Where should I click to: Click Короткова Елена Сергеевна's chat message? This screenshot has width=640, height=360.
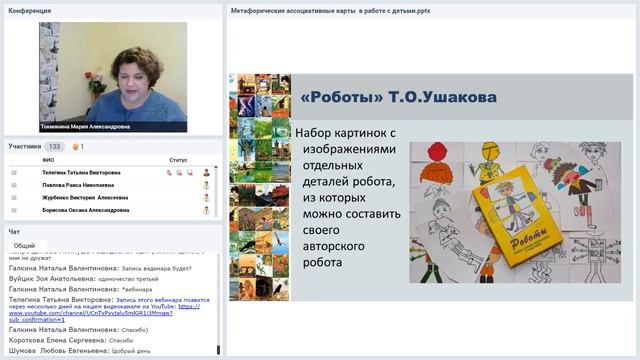(x=71, y=340)
